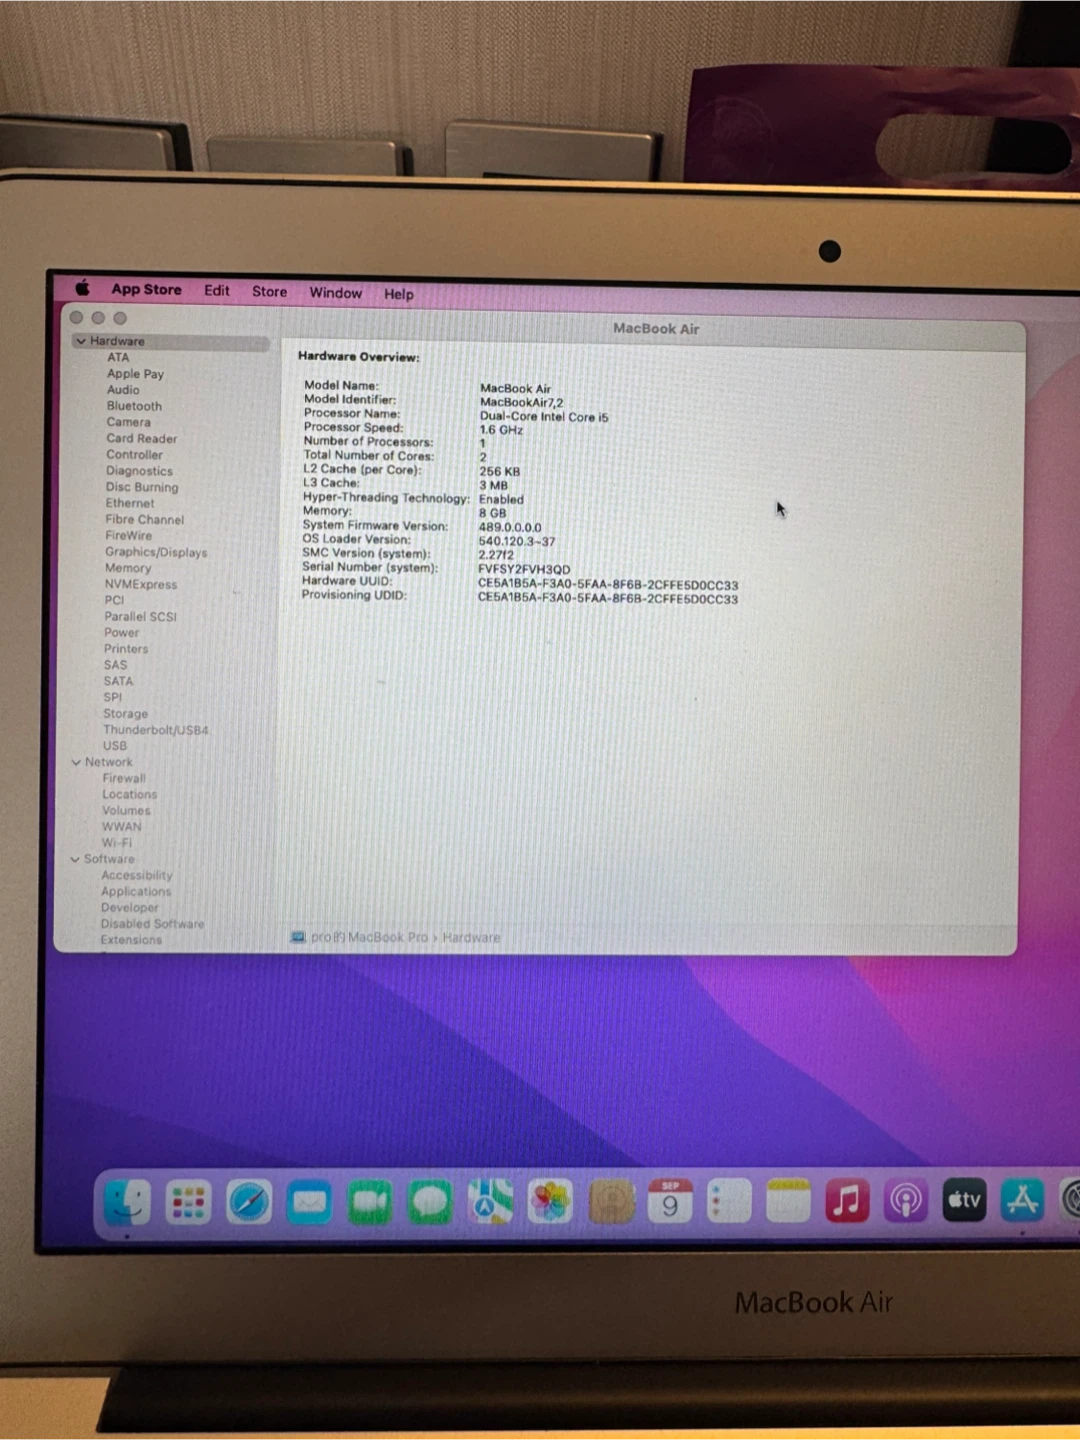This screenshot has width=1080, height=1440.
Task: Open the App Store menu
Action: (146, 289)
